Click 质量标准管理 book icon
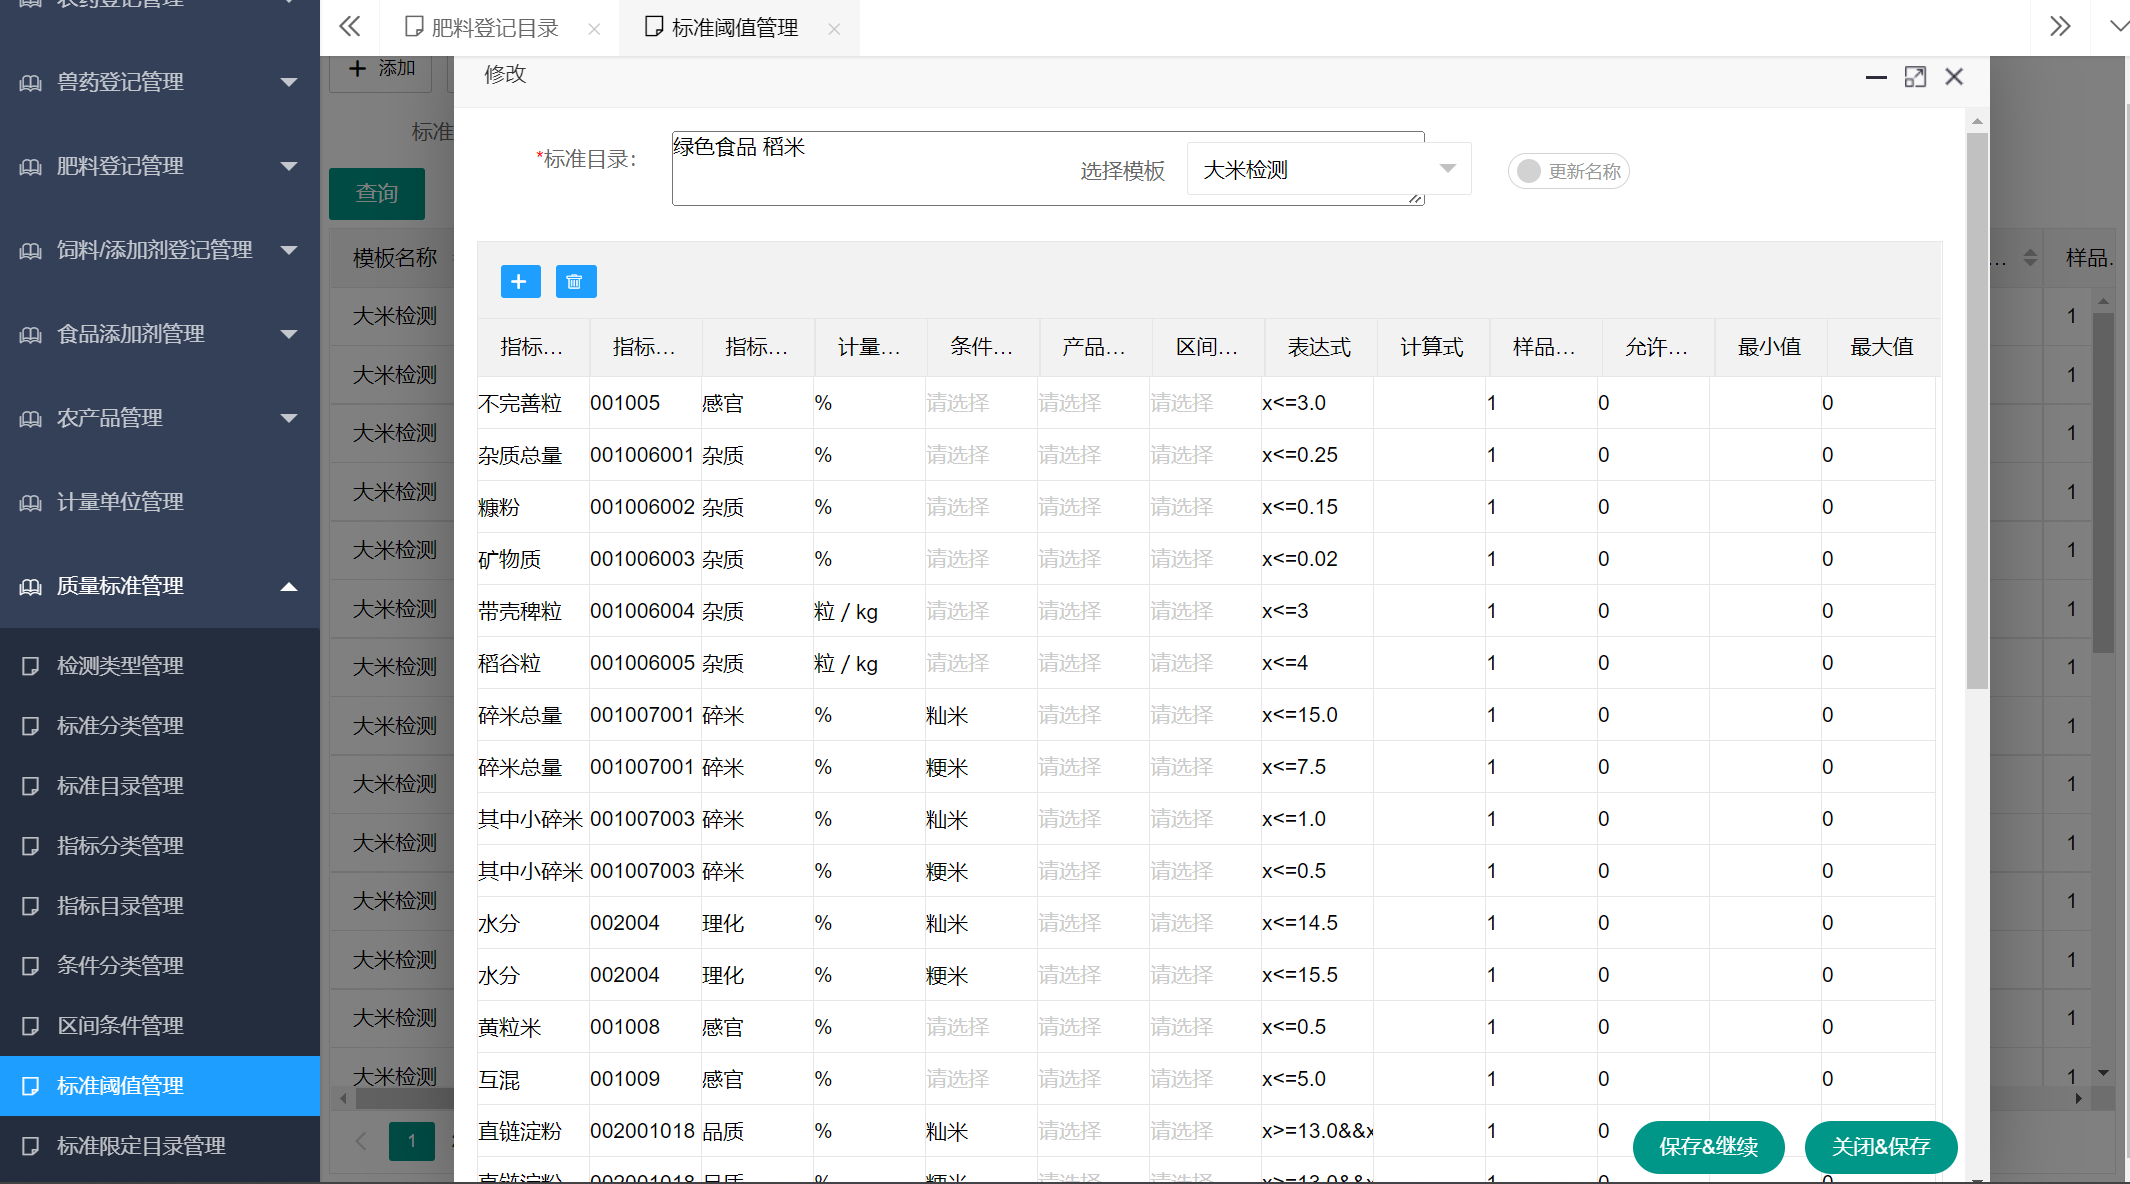This screenshot has width=2130, height=1184. [31, 586]
